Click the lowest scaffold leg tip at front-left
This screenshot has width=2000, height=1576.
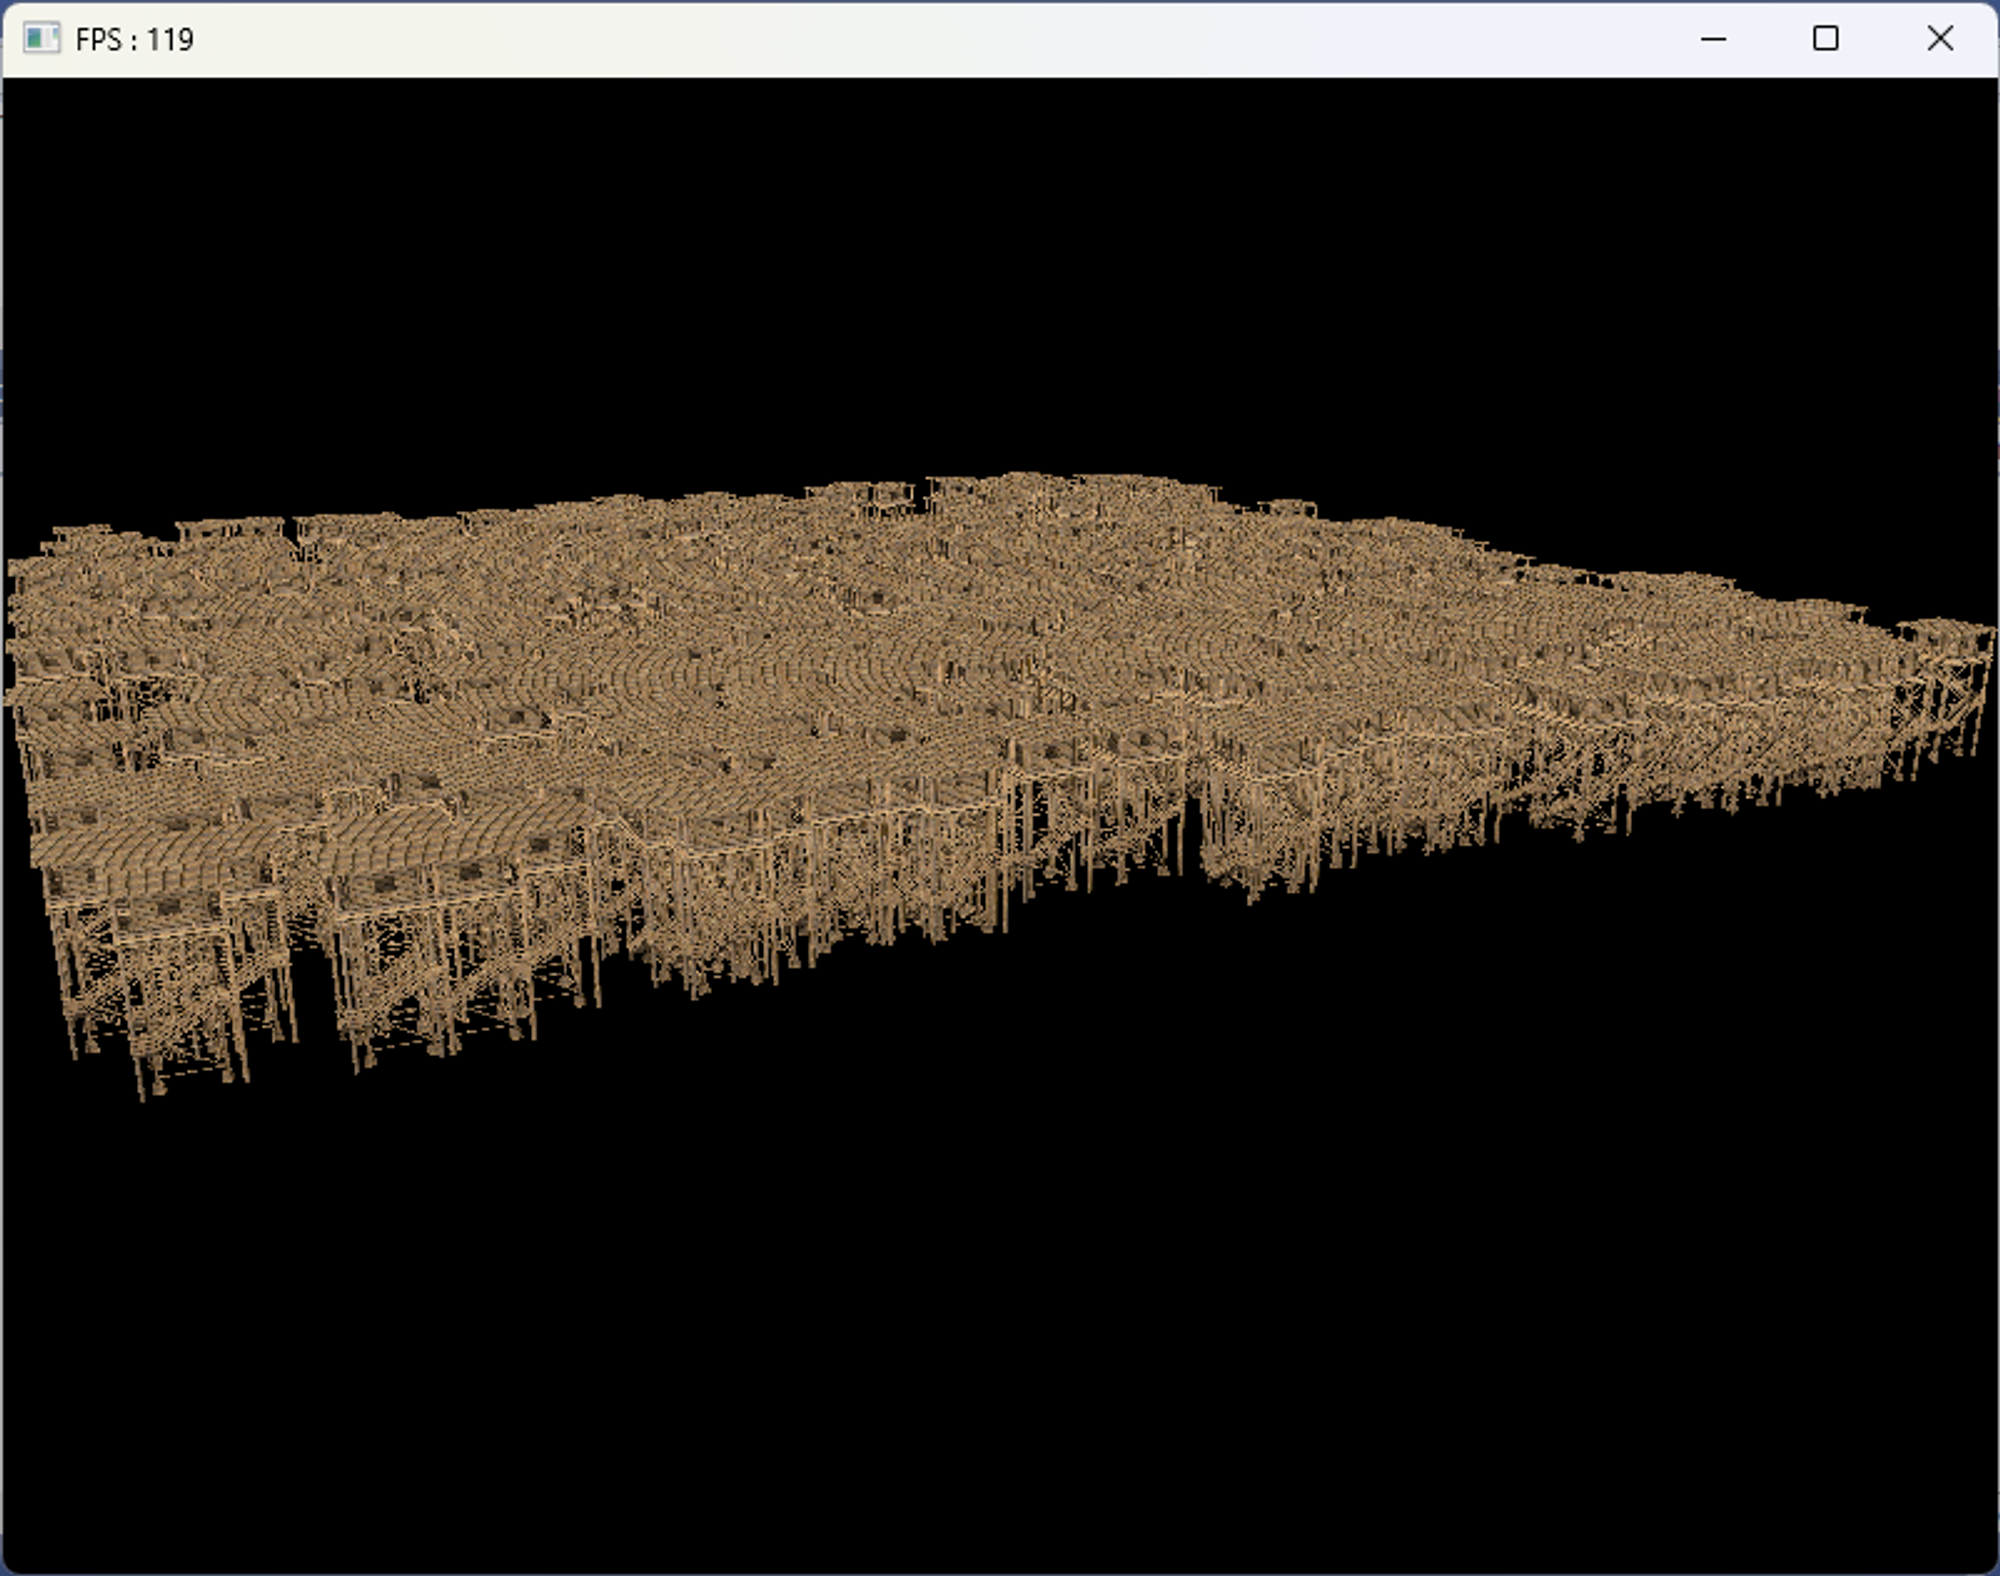tap(141, 1095)
